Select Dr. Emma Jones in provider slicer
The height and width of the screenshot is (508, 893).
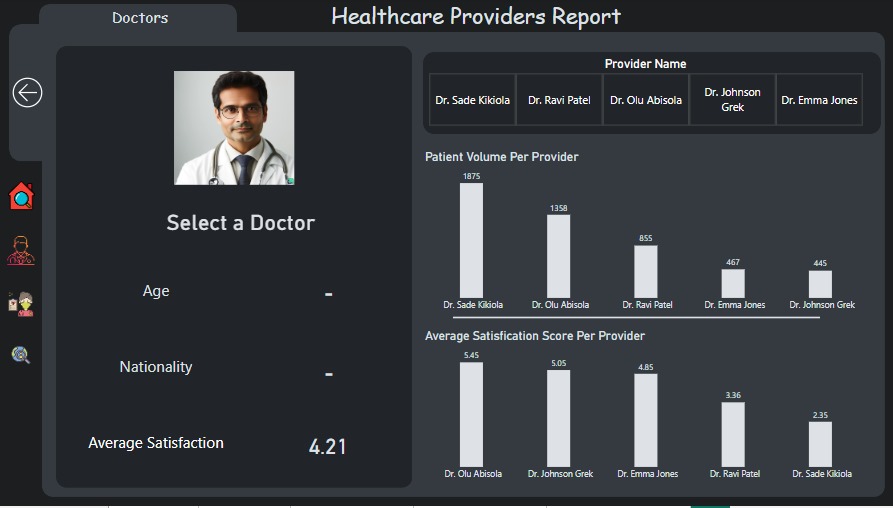click(x=819, y=100)
